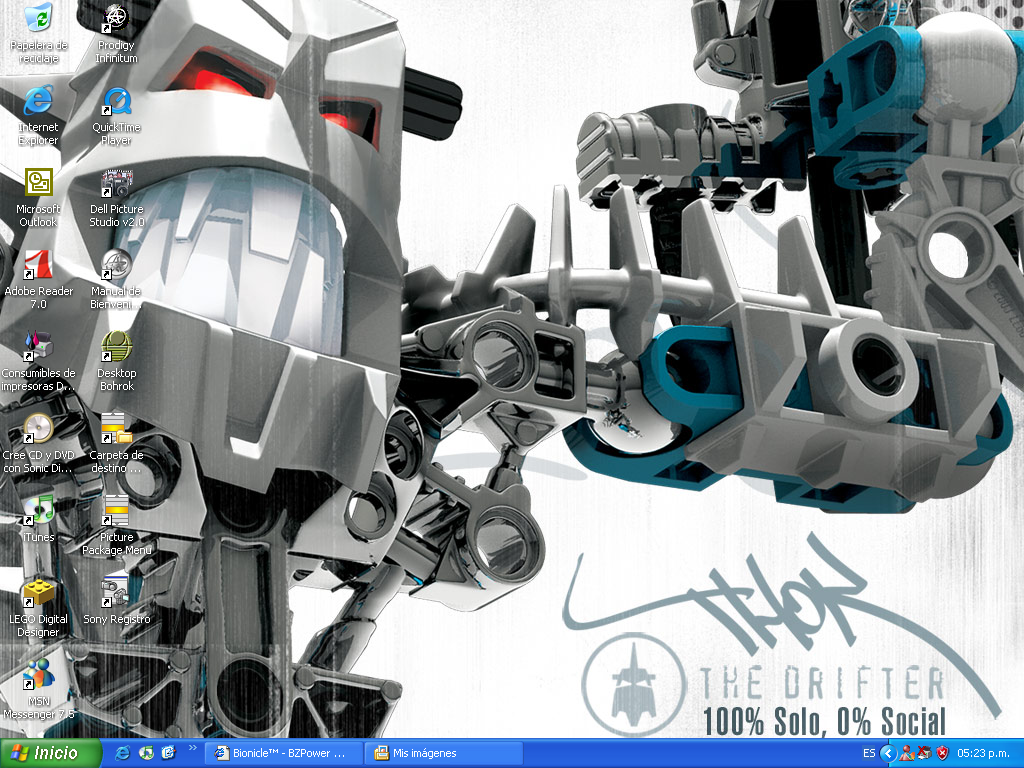The height and width of the screenshot is (768, 1024).
Task: Launch Microsoft Outlook
Action: click(x=37, y=185)
